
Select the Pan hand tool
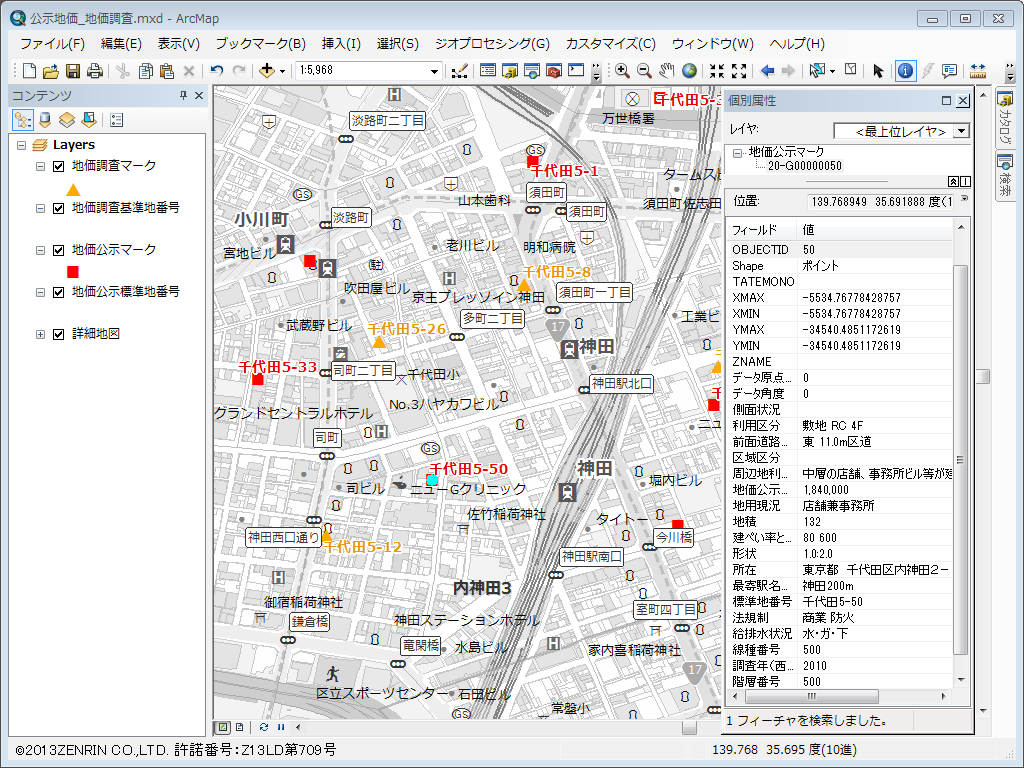click(x=666, y=71)
